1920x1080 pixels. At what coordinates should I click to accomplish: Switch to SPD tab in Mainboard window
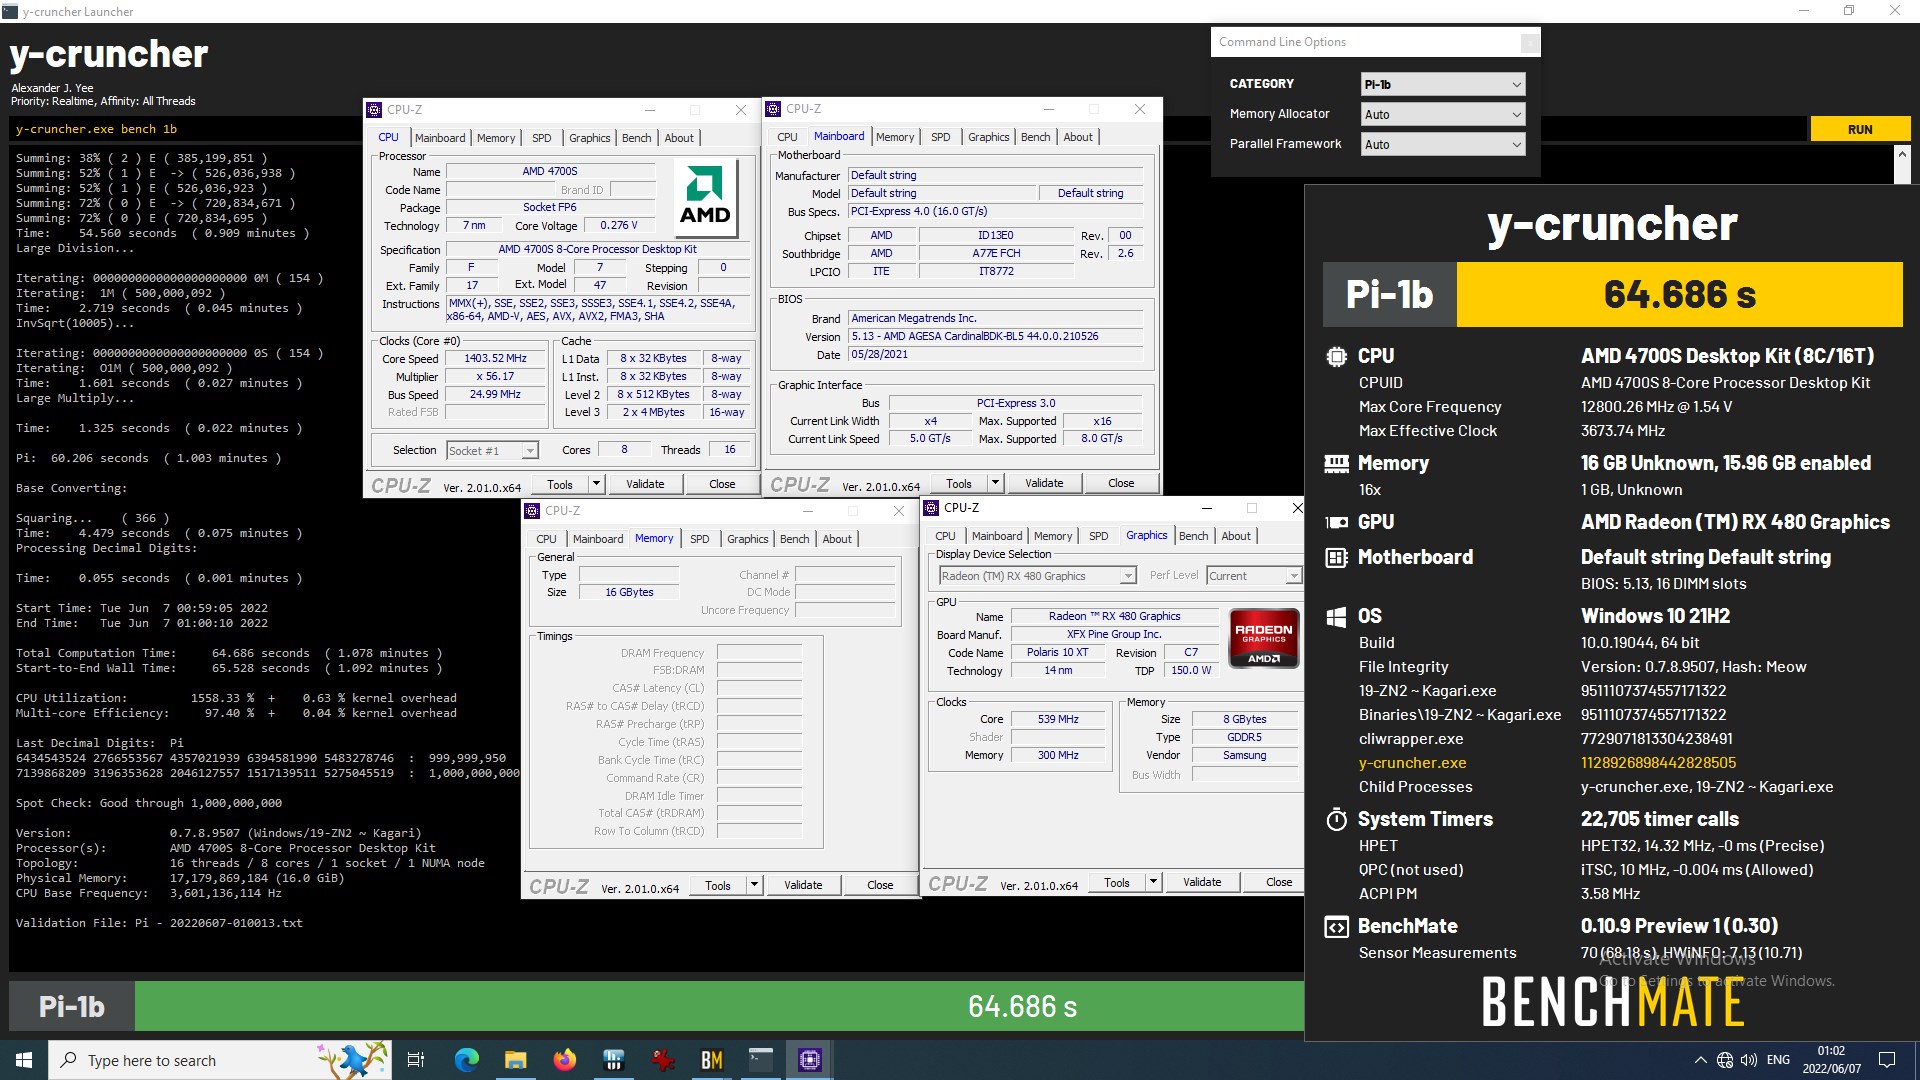click(x=940, y=137)
